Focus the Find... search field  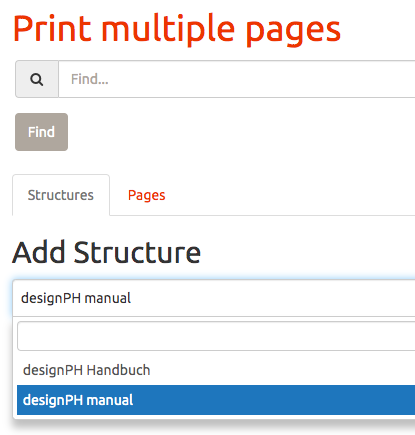tap(237, 79)
